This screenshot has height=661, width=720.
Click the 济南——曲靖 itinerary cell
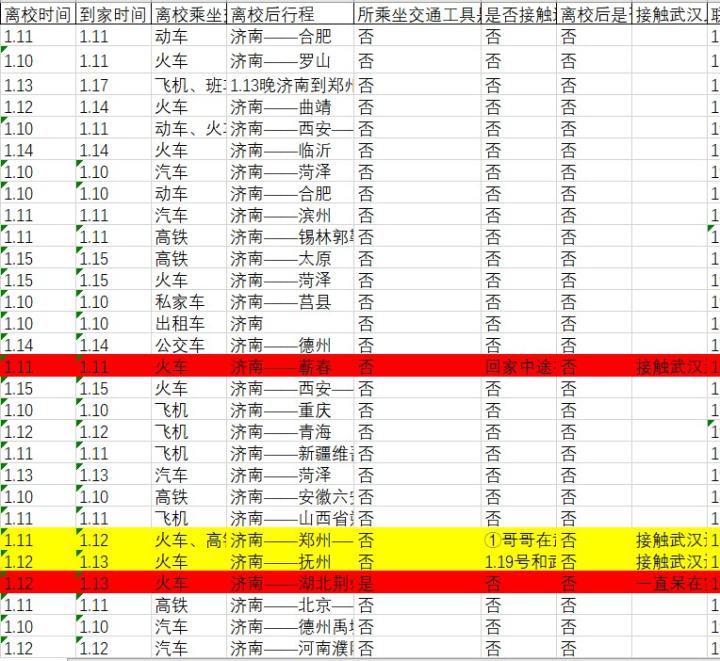[290, 107]
